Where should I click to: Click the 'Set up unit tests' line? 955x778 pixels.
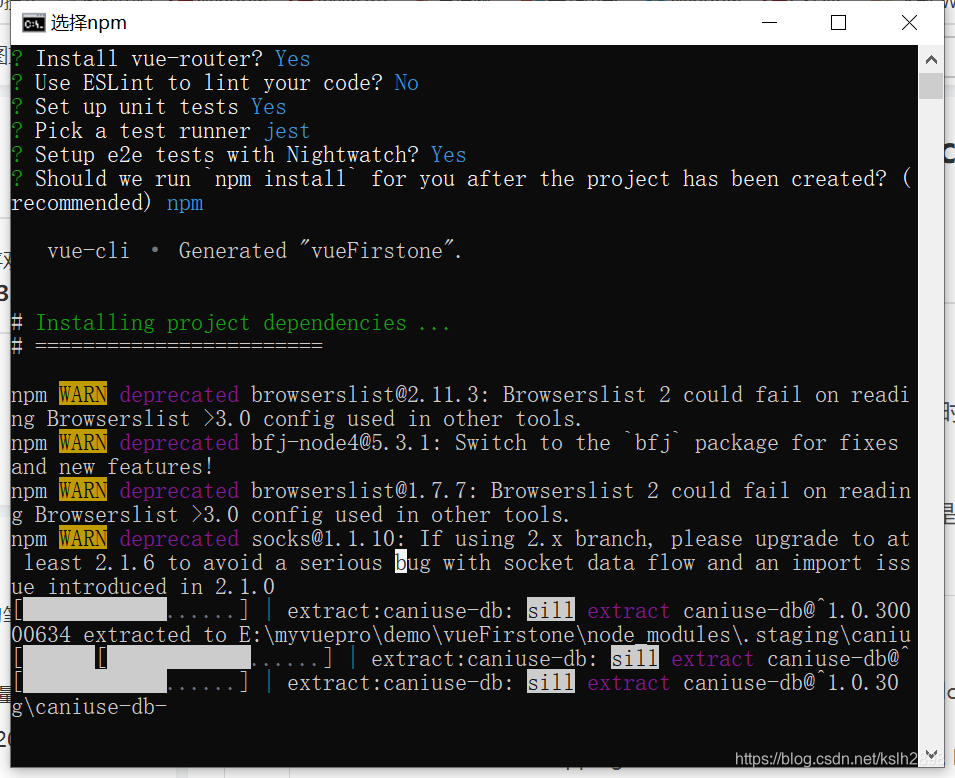tap(149, 107)
